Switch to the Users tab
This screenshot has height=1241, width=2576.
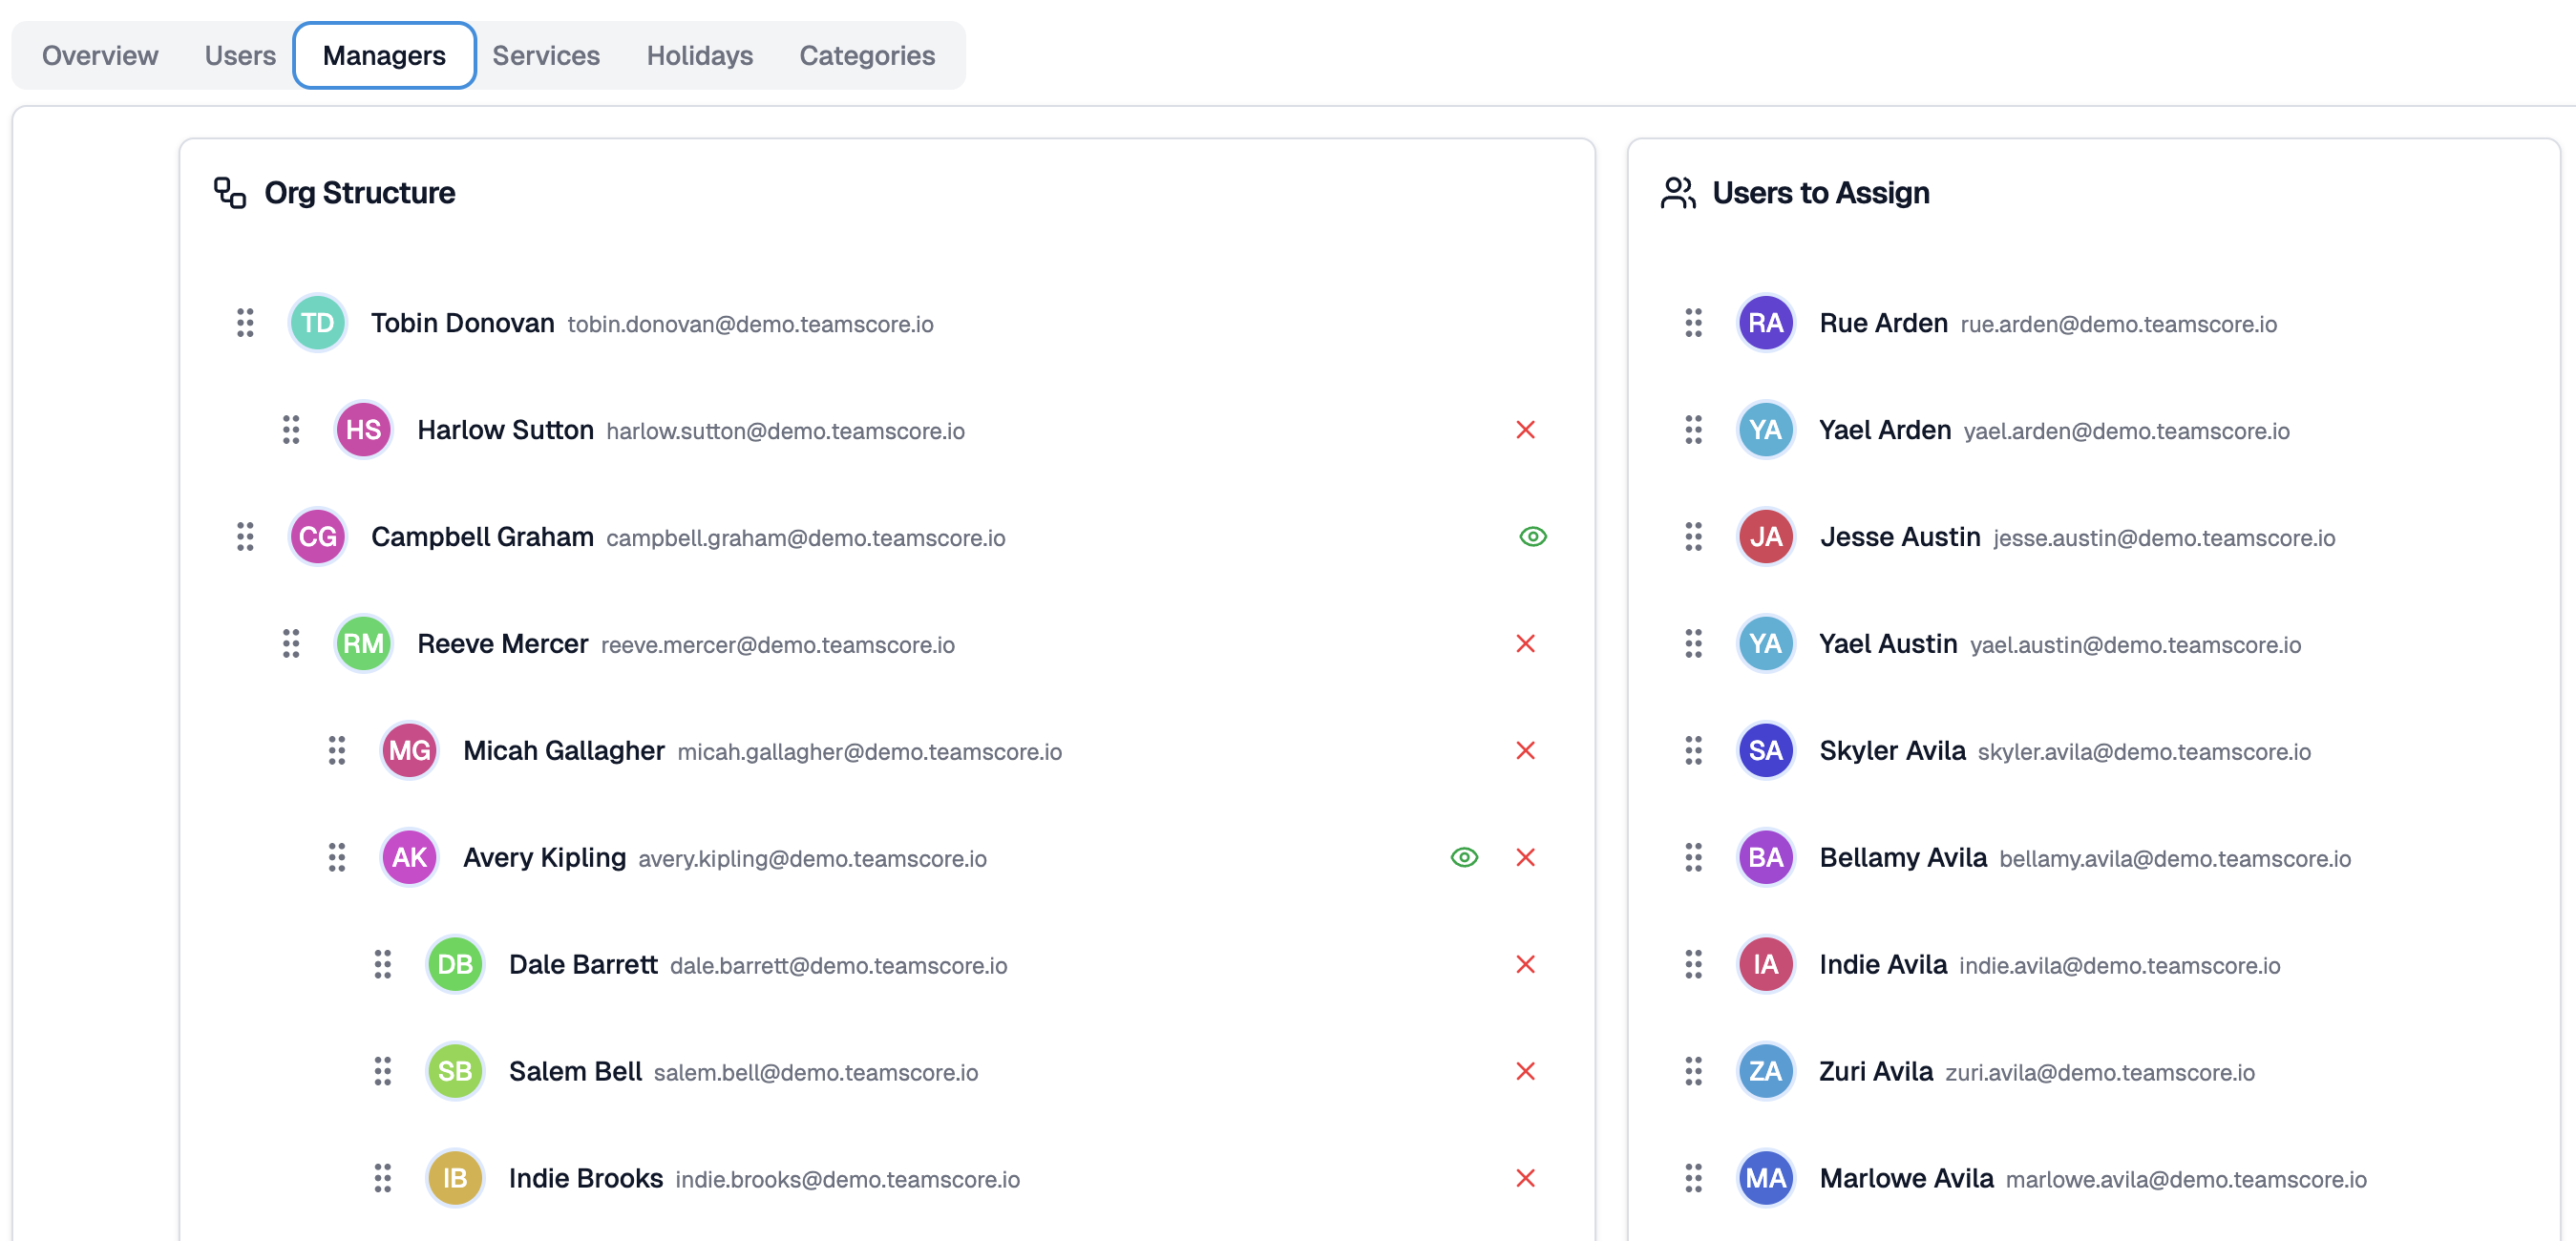240,55
